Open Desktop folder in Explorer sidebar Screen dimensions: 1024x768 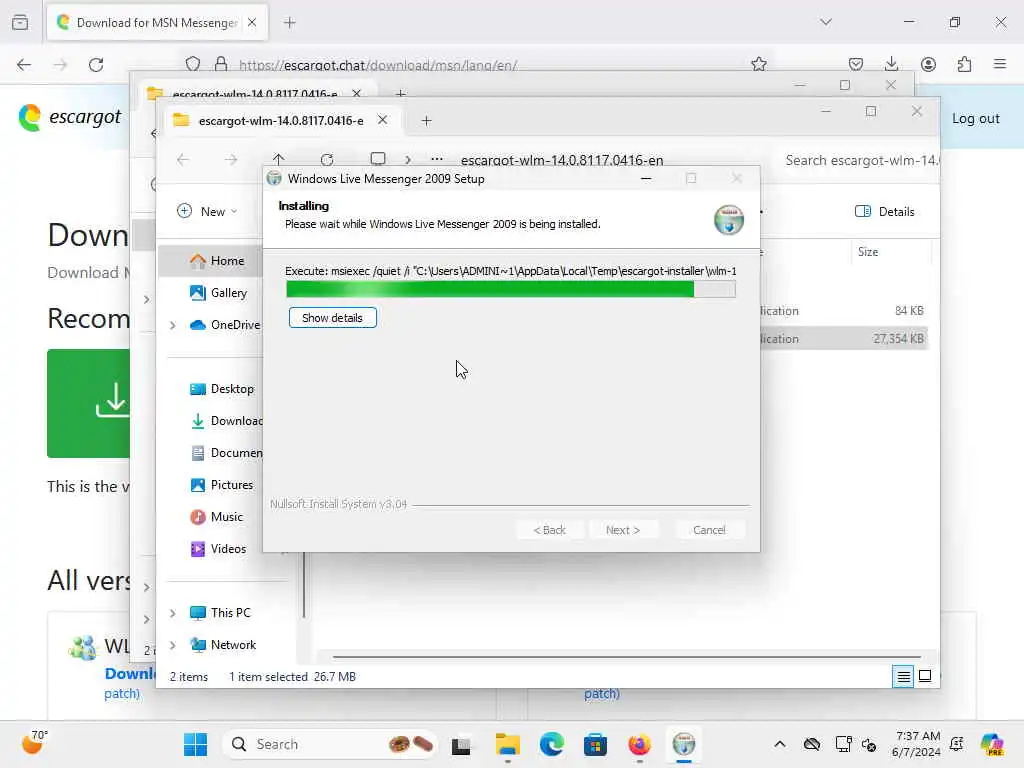point(221,389)
